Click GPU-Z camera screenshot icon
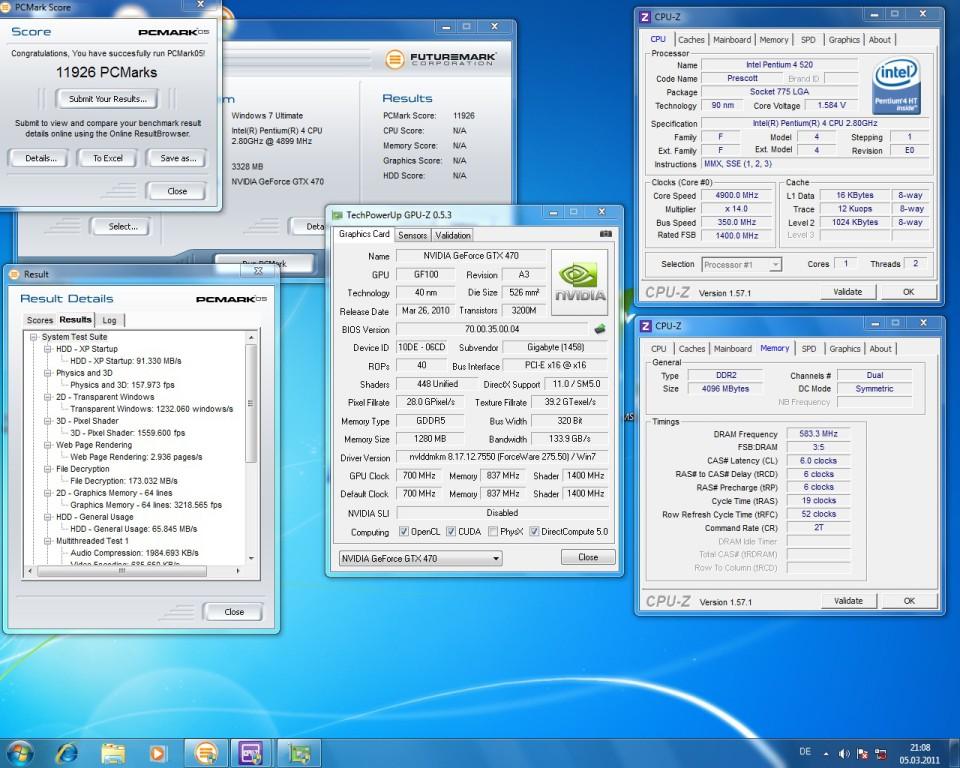Screen dimensions: 960x768 pos(605,233)
